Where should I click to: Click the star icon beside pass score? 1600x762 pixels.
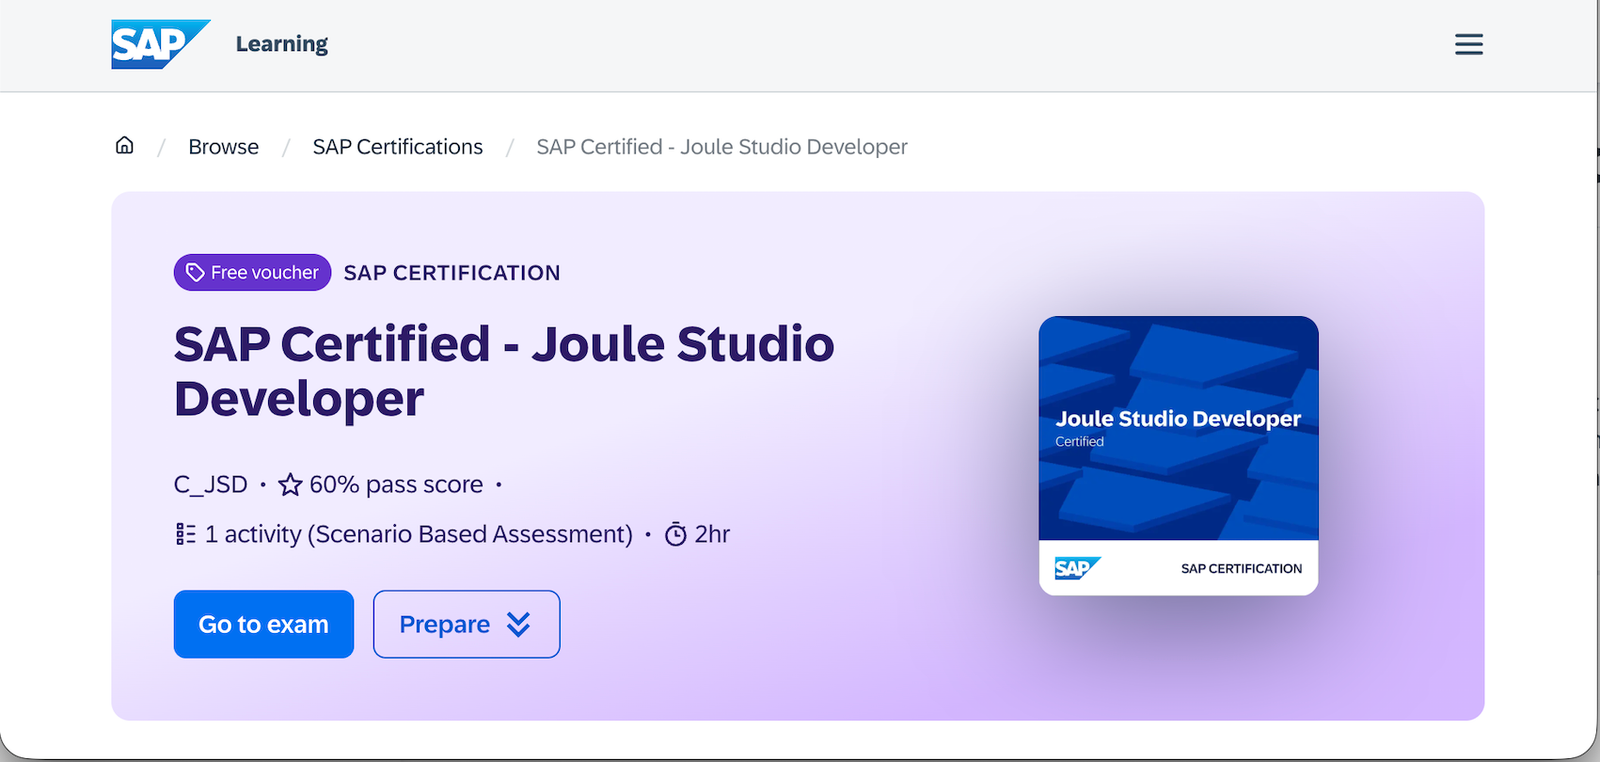(290, 485)
